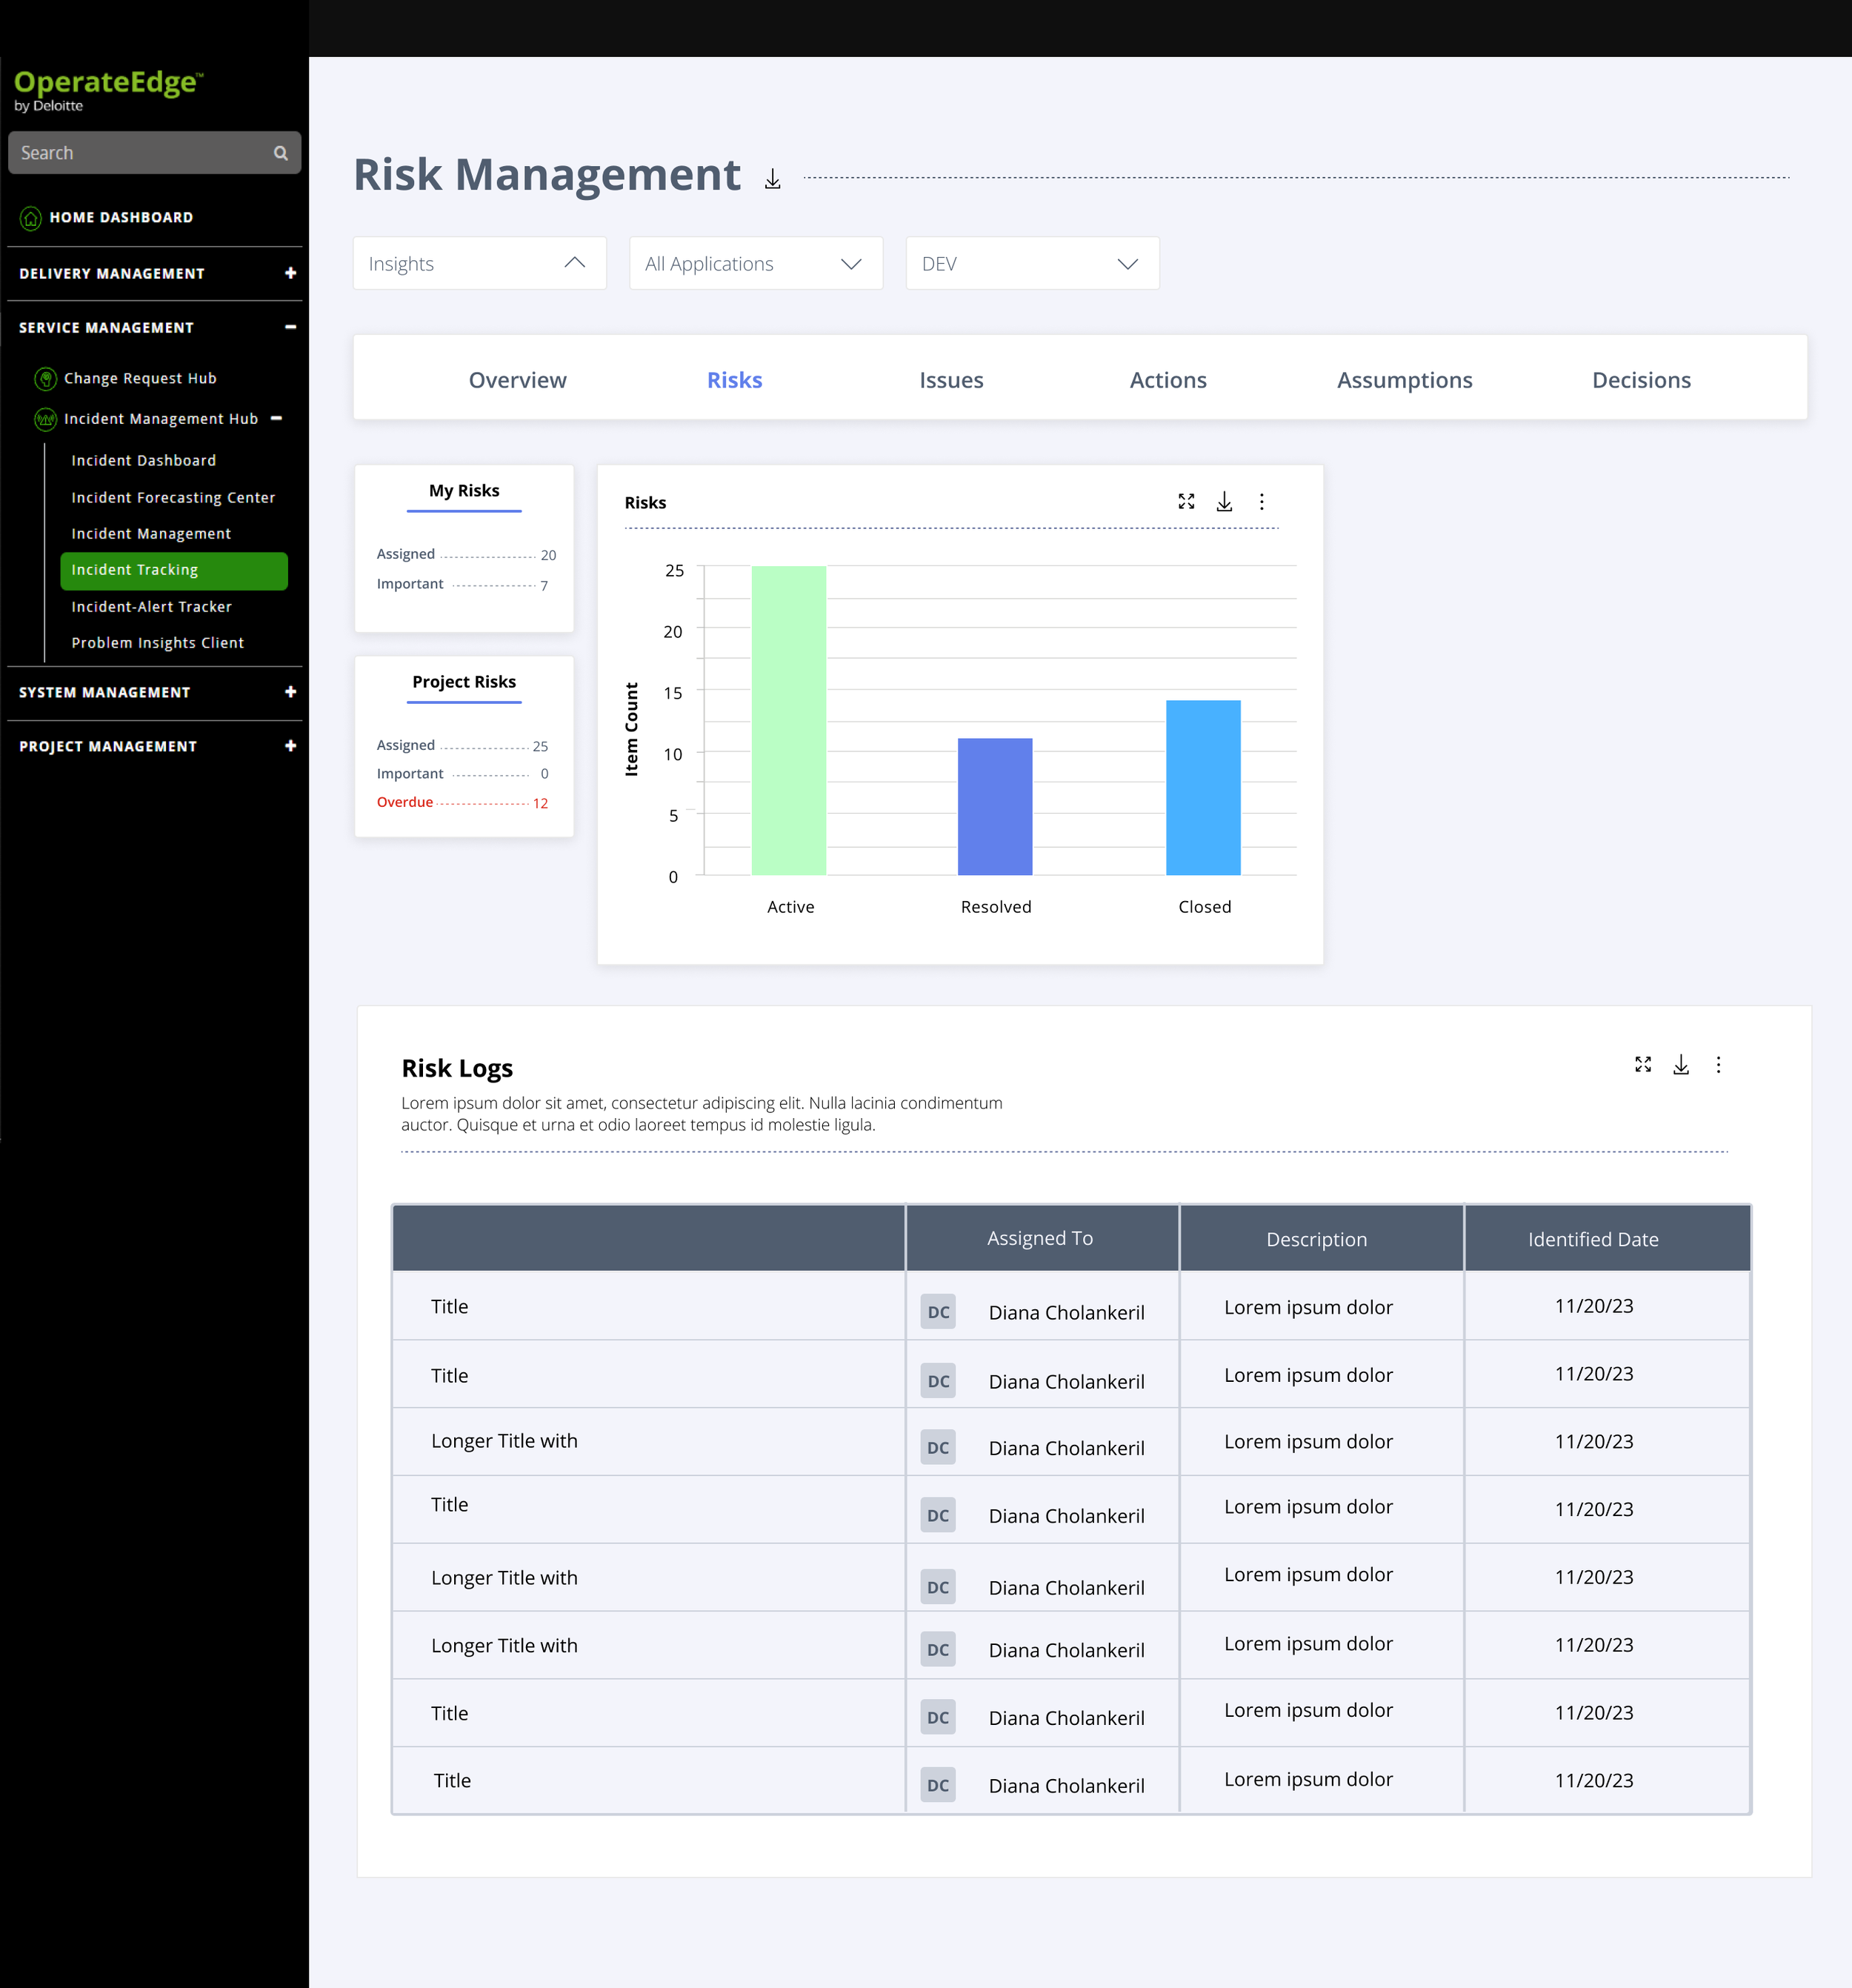Download the Risk Logs table
1852x1988 pixels.
click(1681, 1065)
